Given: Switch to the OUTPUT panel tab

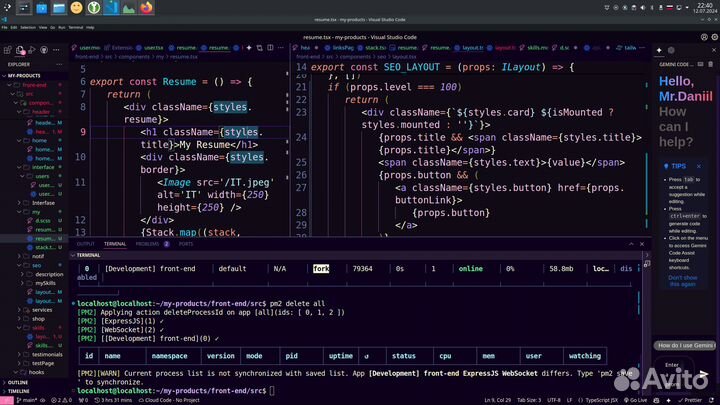Looking at the screenshot, I should click(x=85, y=244).
